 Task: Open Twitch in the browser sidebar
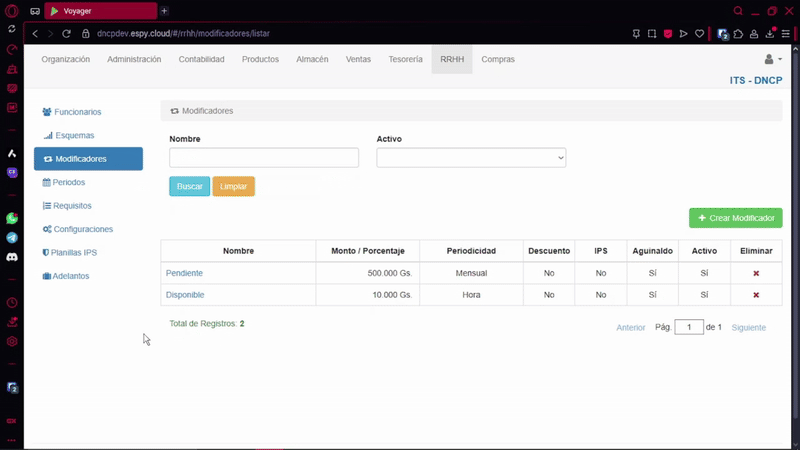pyautogui.click(x=12, y=172)
